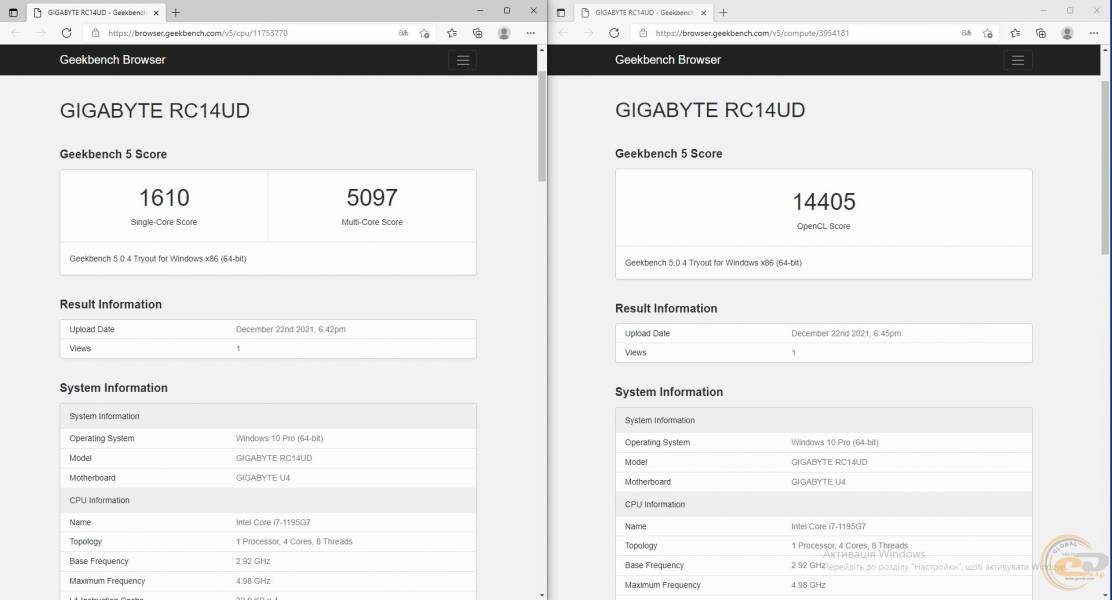
Task: Open Favorites list in right window
Action: pyautogui.click(x=1015, y=33)
